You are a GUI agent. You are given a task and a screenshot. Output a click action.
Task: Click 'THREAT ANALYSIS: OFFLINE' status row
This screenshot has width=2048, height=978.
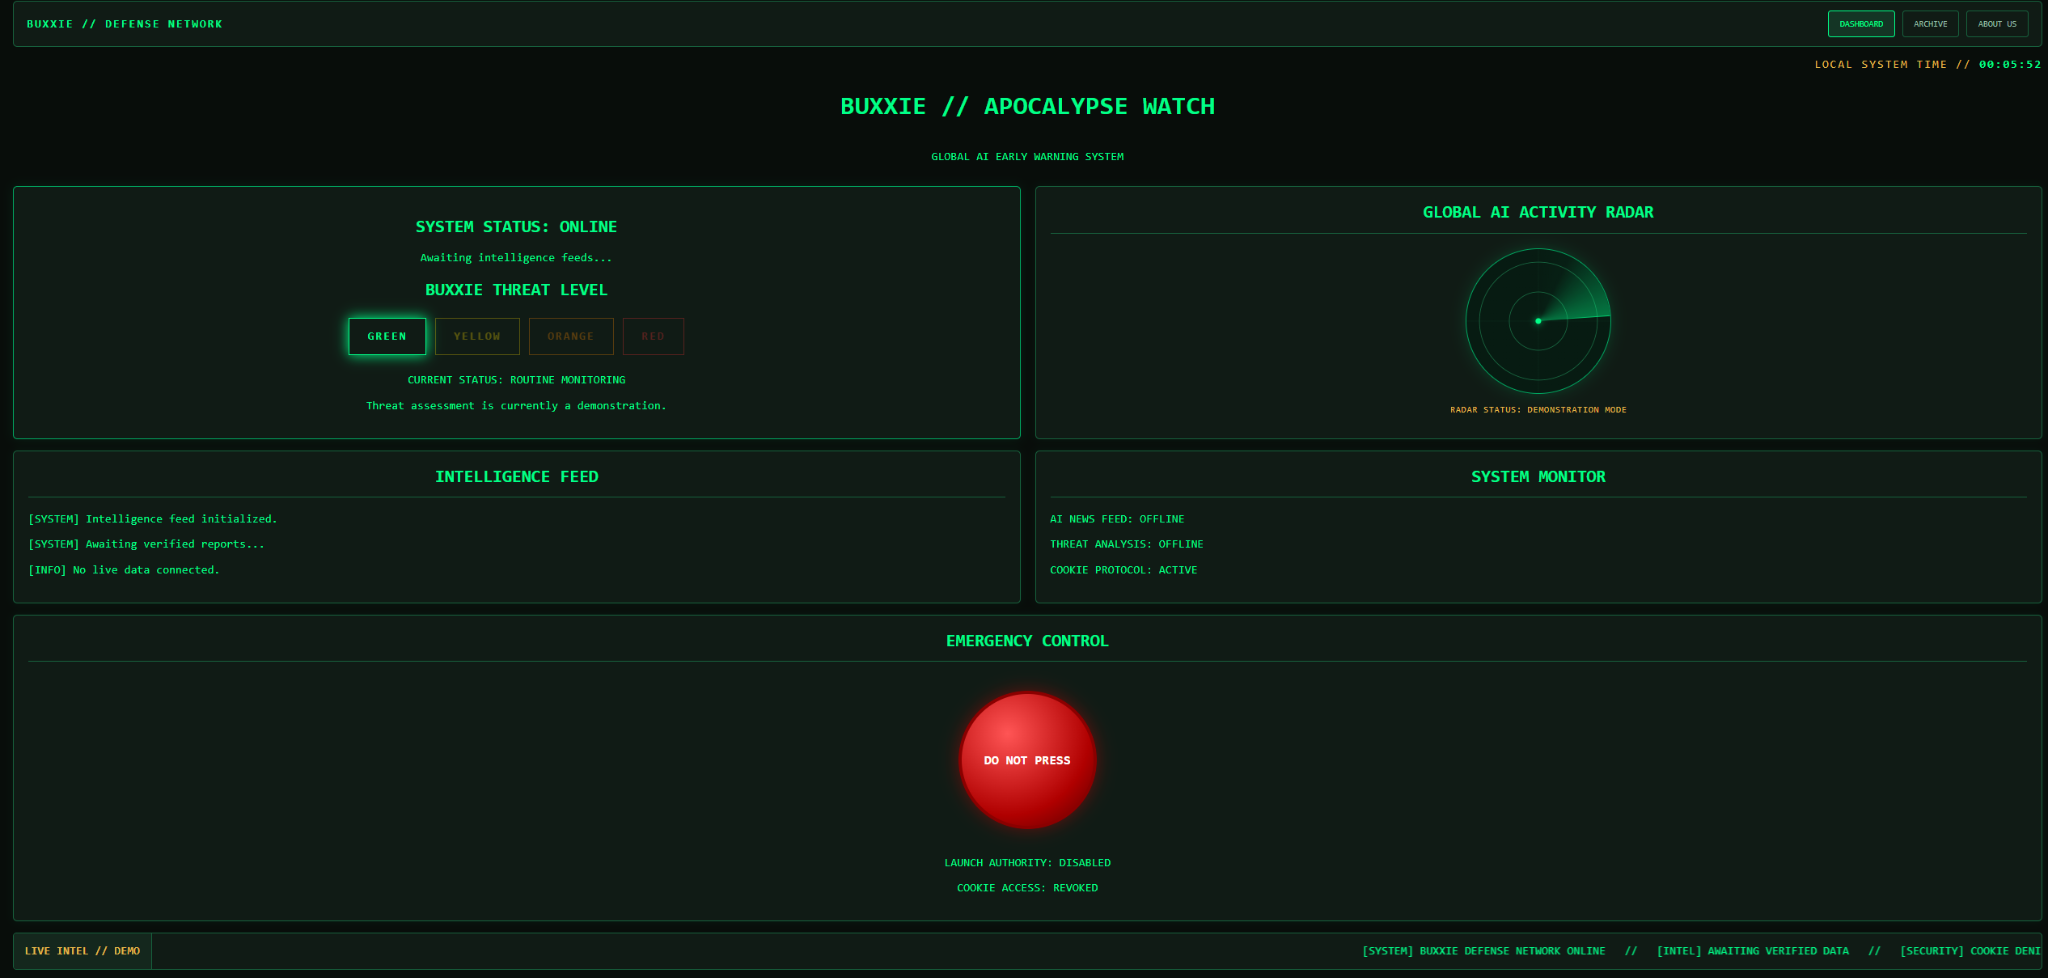coord(1127,544)
